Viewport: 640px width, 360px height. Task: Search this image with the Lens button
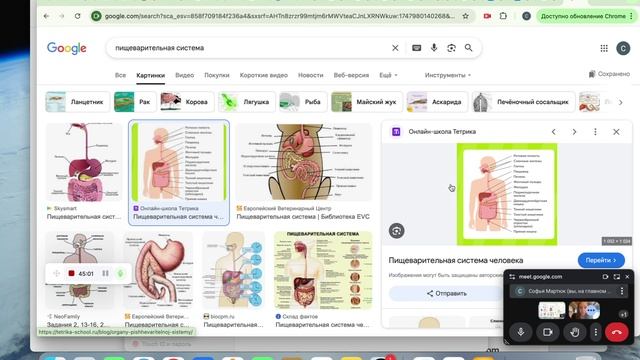[x=396, y=231]
